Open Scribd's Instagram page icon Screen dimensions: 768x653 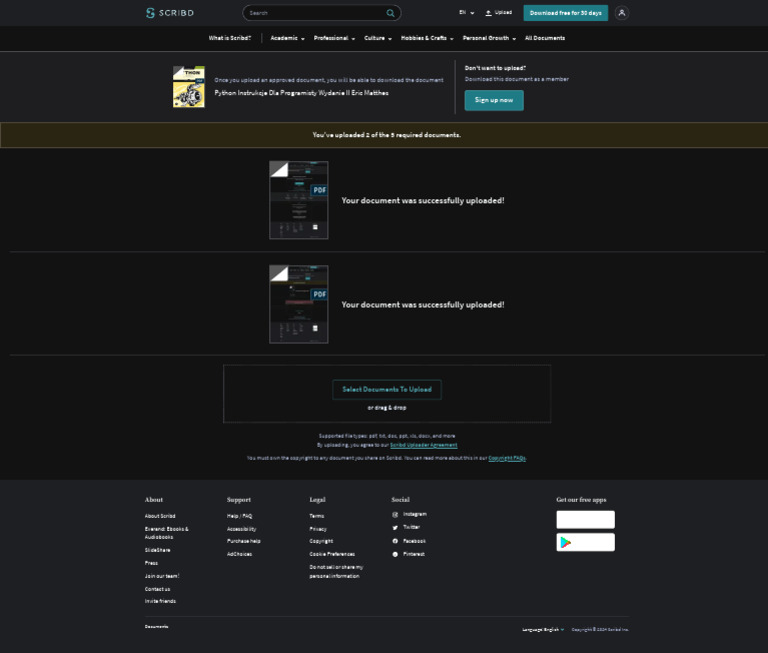[x=395, y=514]
